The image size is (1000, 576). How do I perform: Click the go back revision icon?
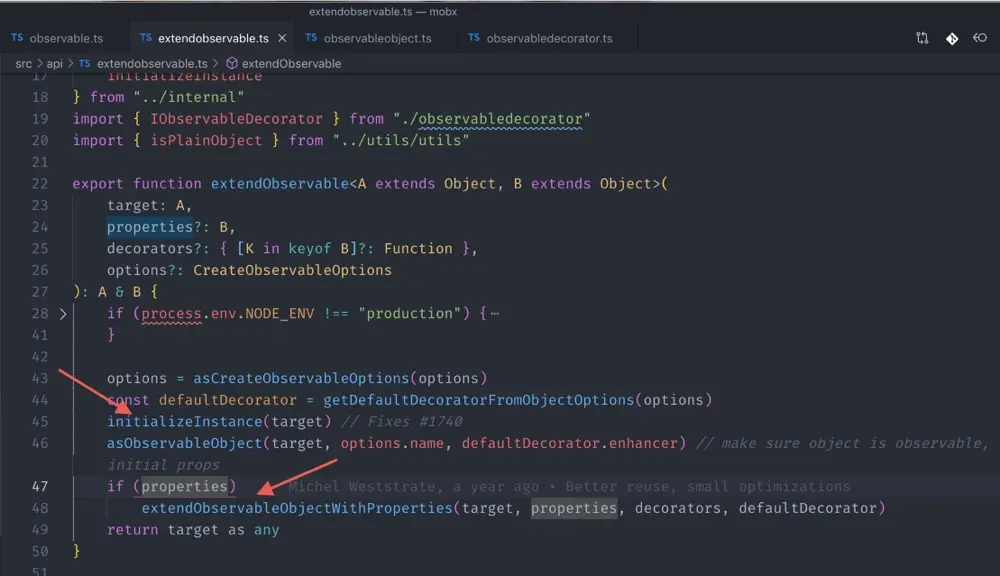(x=980, y=38)
